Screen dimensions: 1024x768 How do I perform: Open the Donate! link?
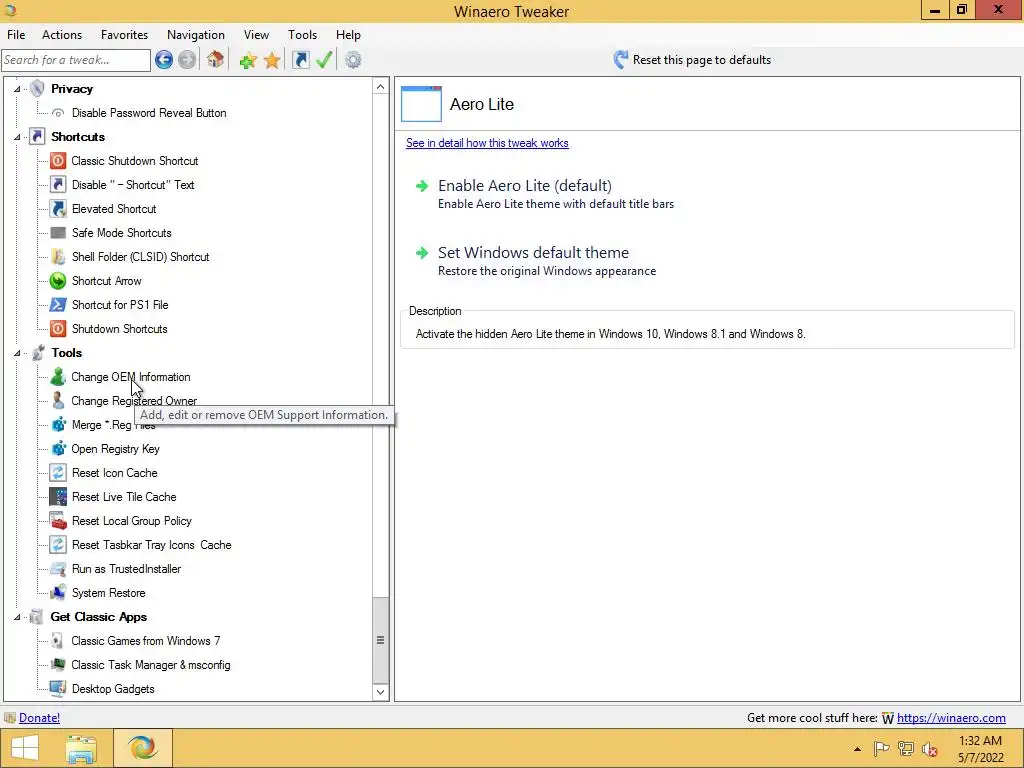(x=39, y=718)
